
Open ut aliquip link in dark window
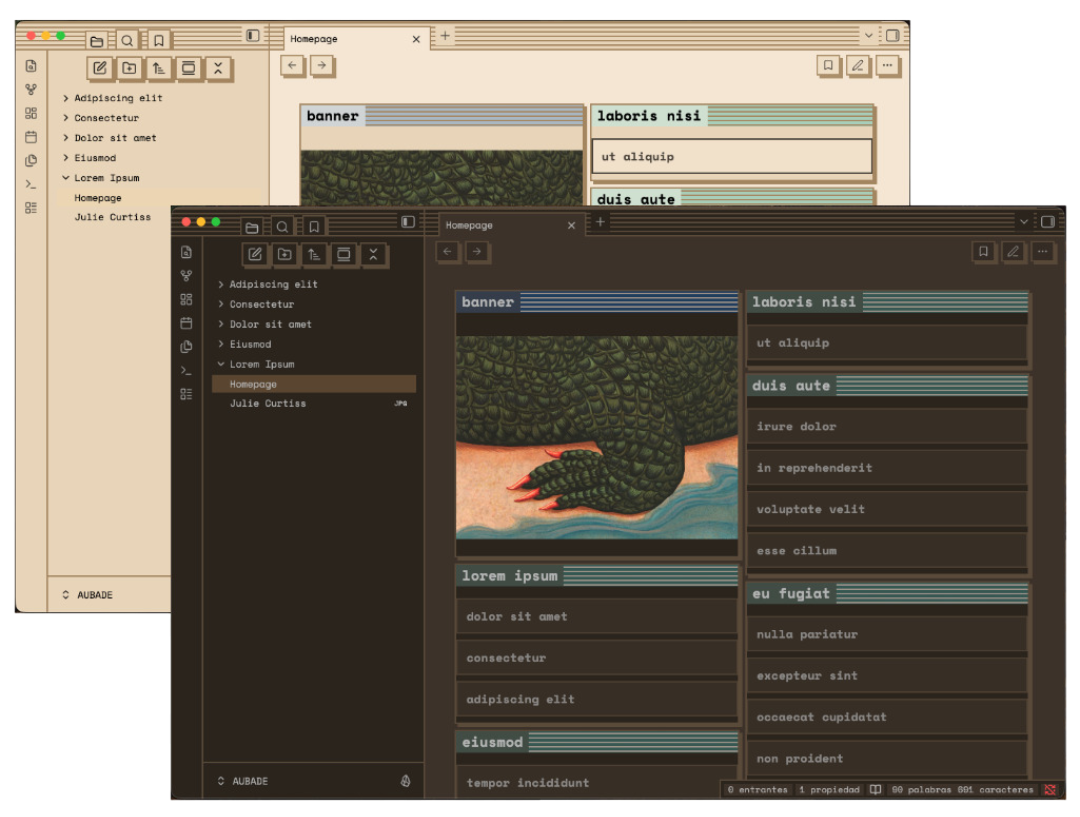pos(887,342)
